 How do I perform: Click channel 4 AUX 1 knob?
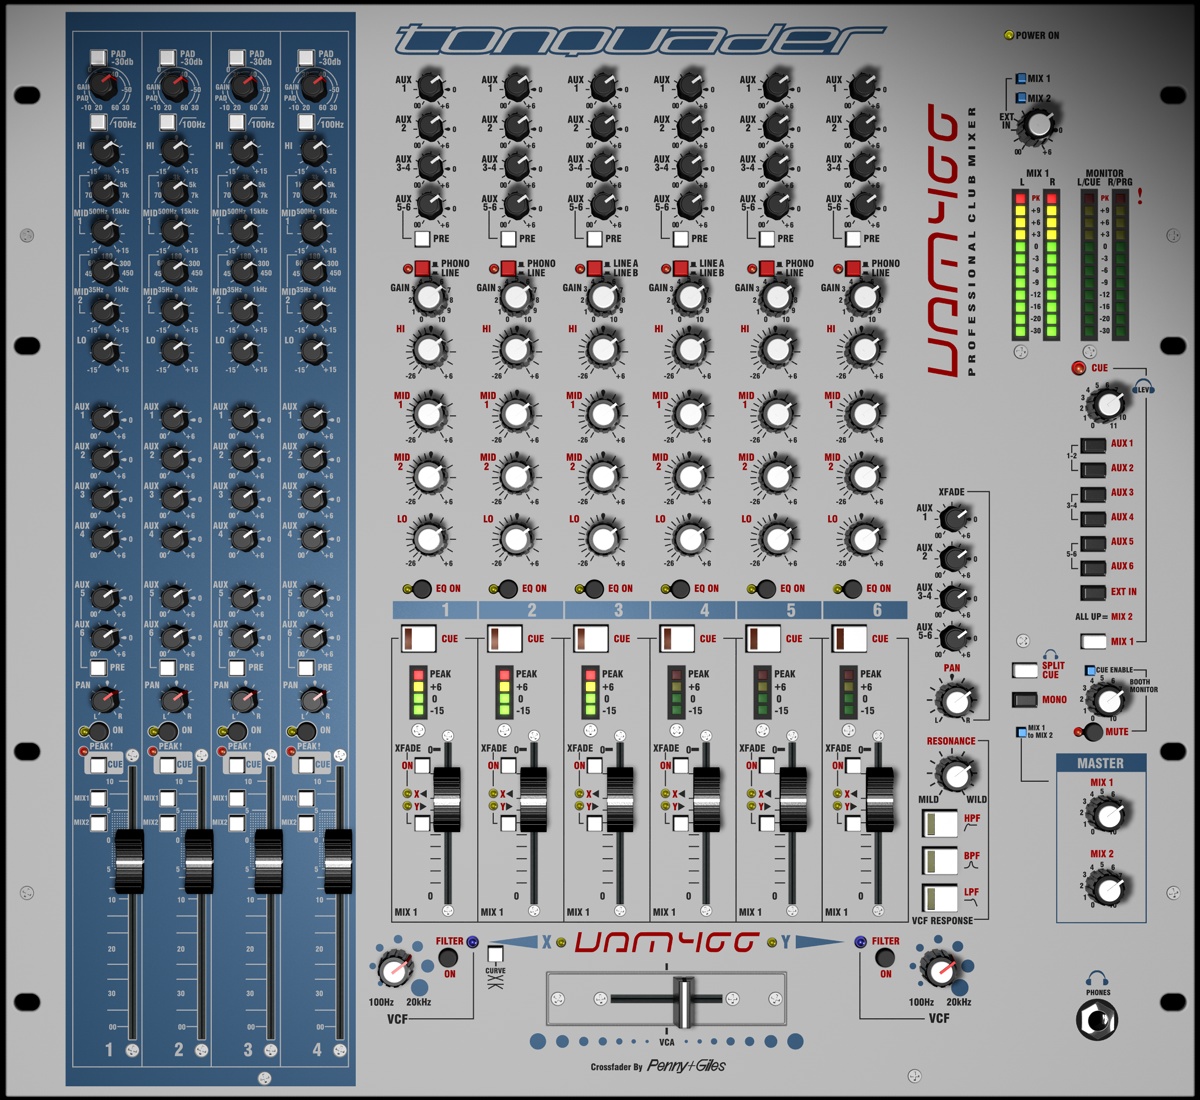688,87
